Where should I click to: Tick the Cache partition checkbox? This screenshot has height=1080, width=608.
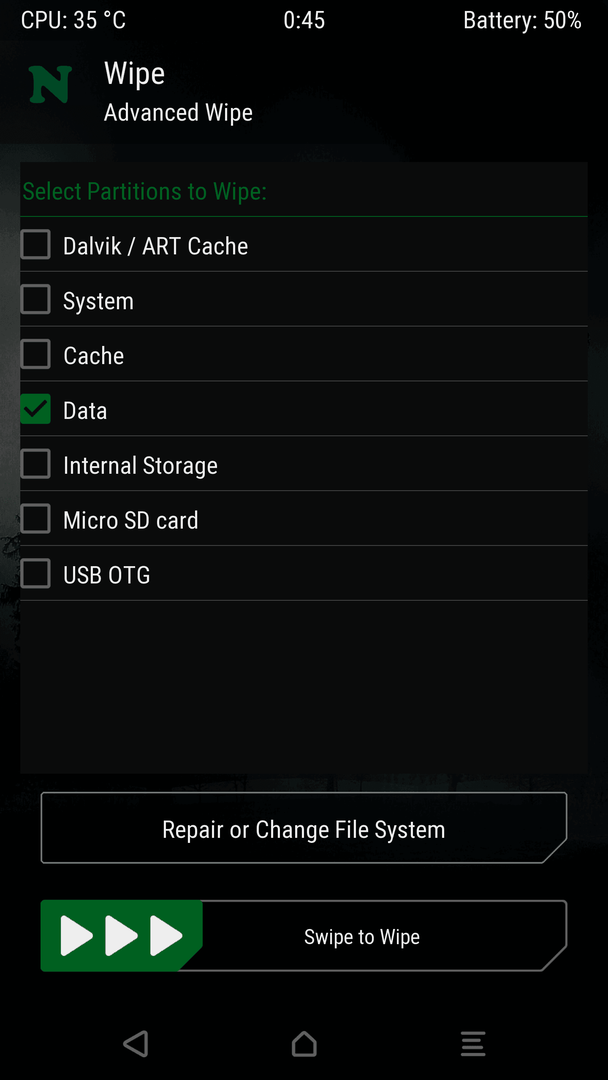click(35, 354)
